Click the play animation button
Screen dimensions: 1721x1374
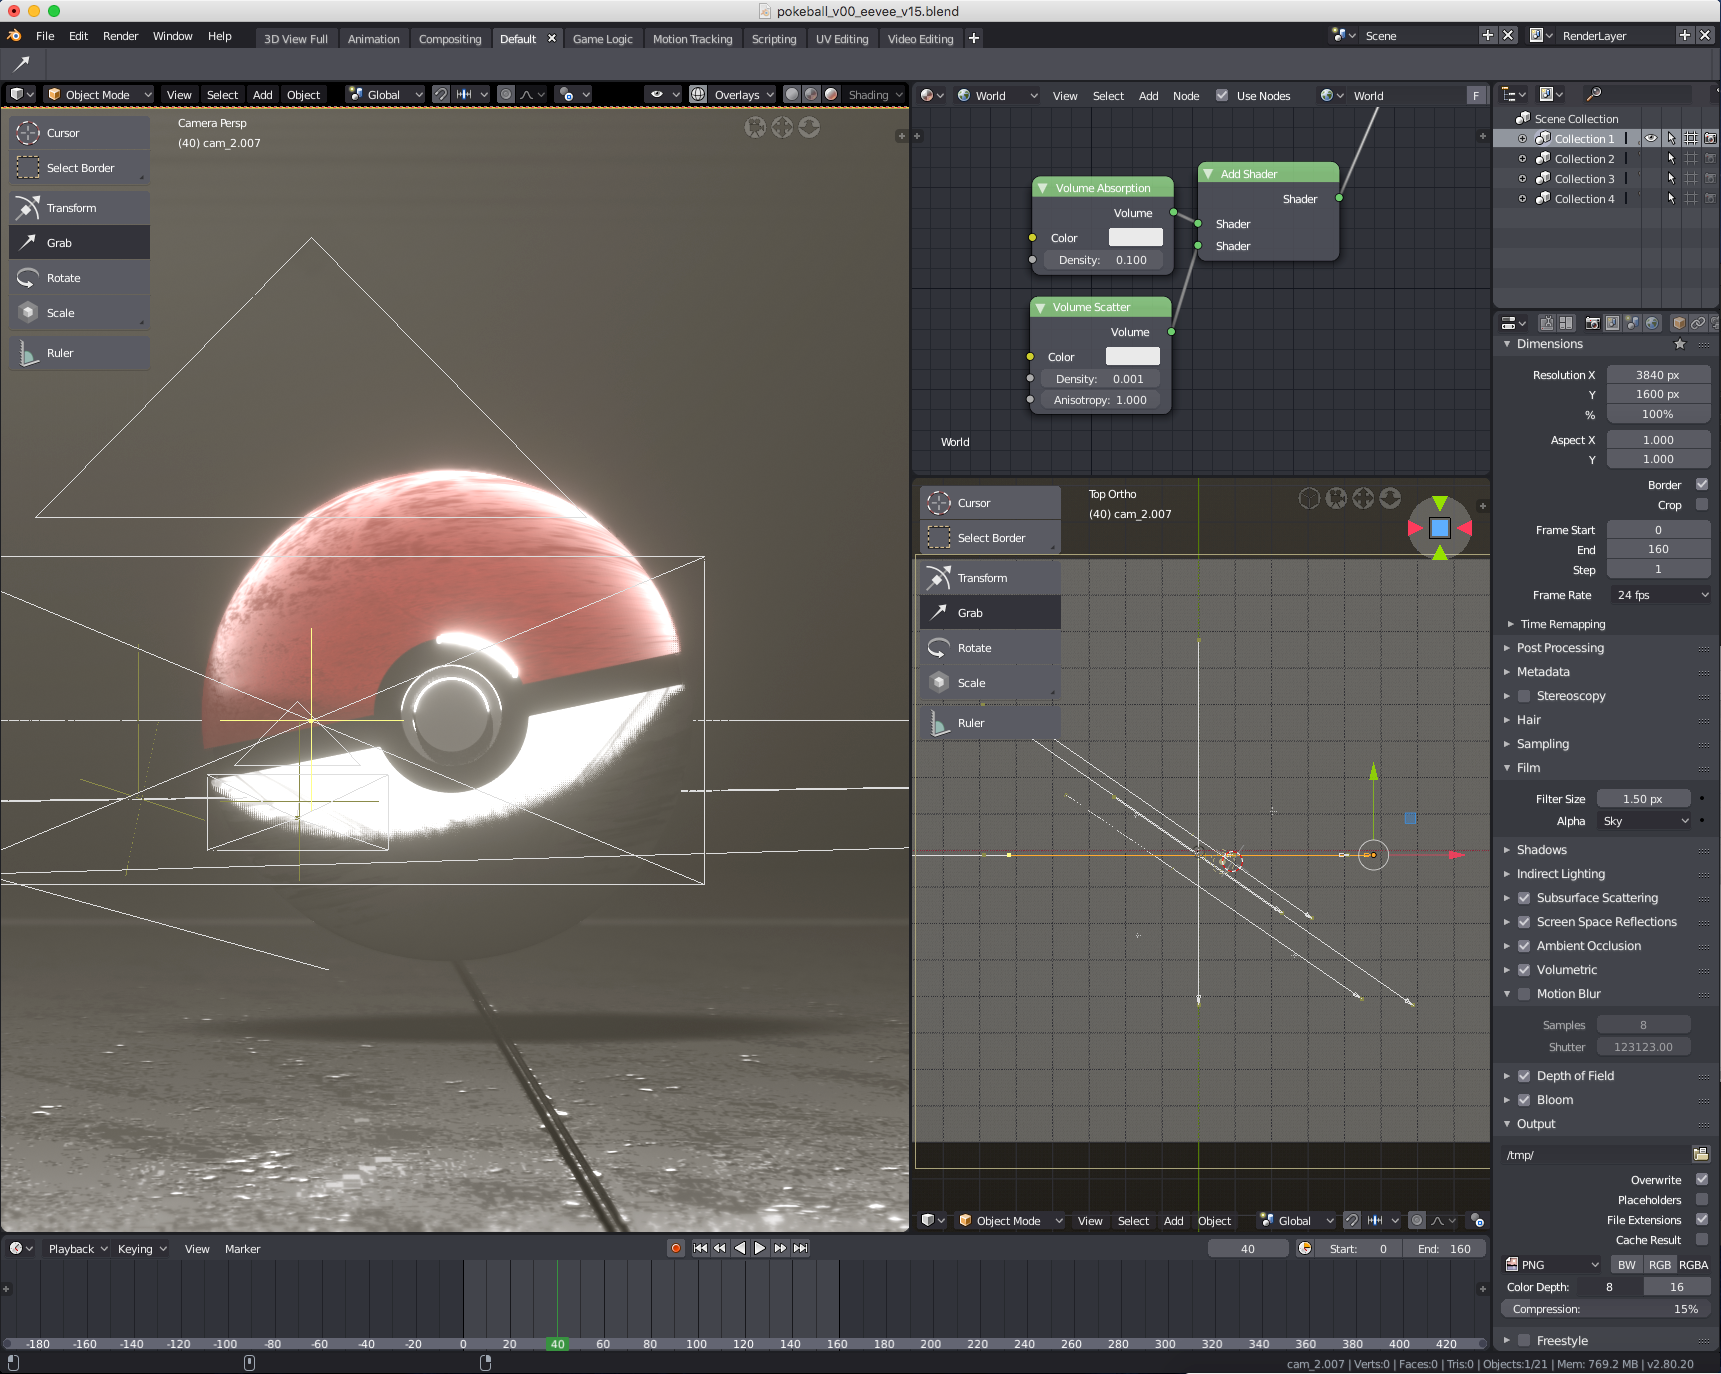pos(760,1248)
